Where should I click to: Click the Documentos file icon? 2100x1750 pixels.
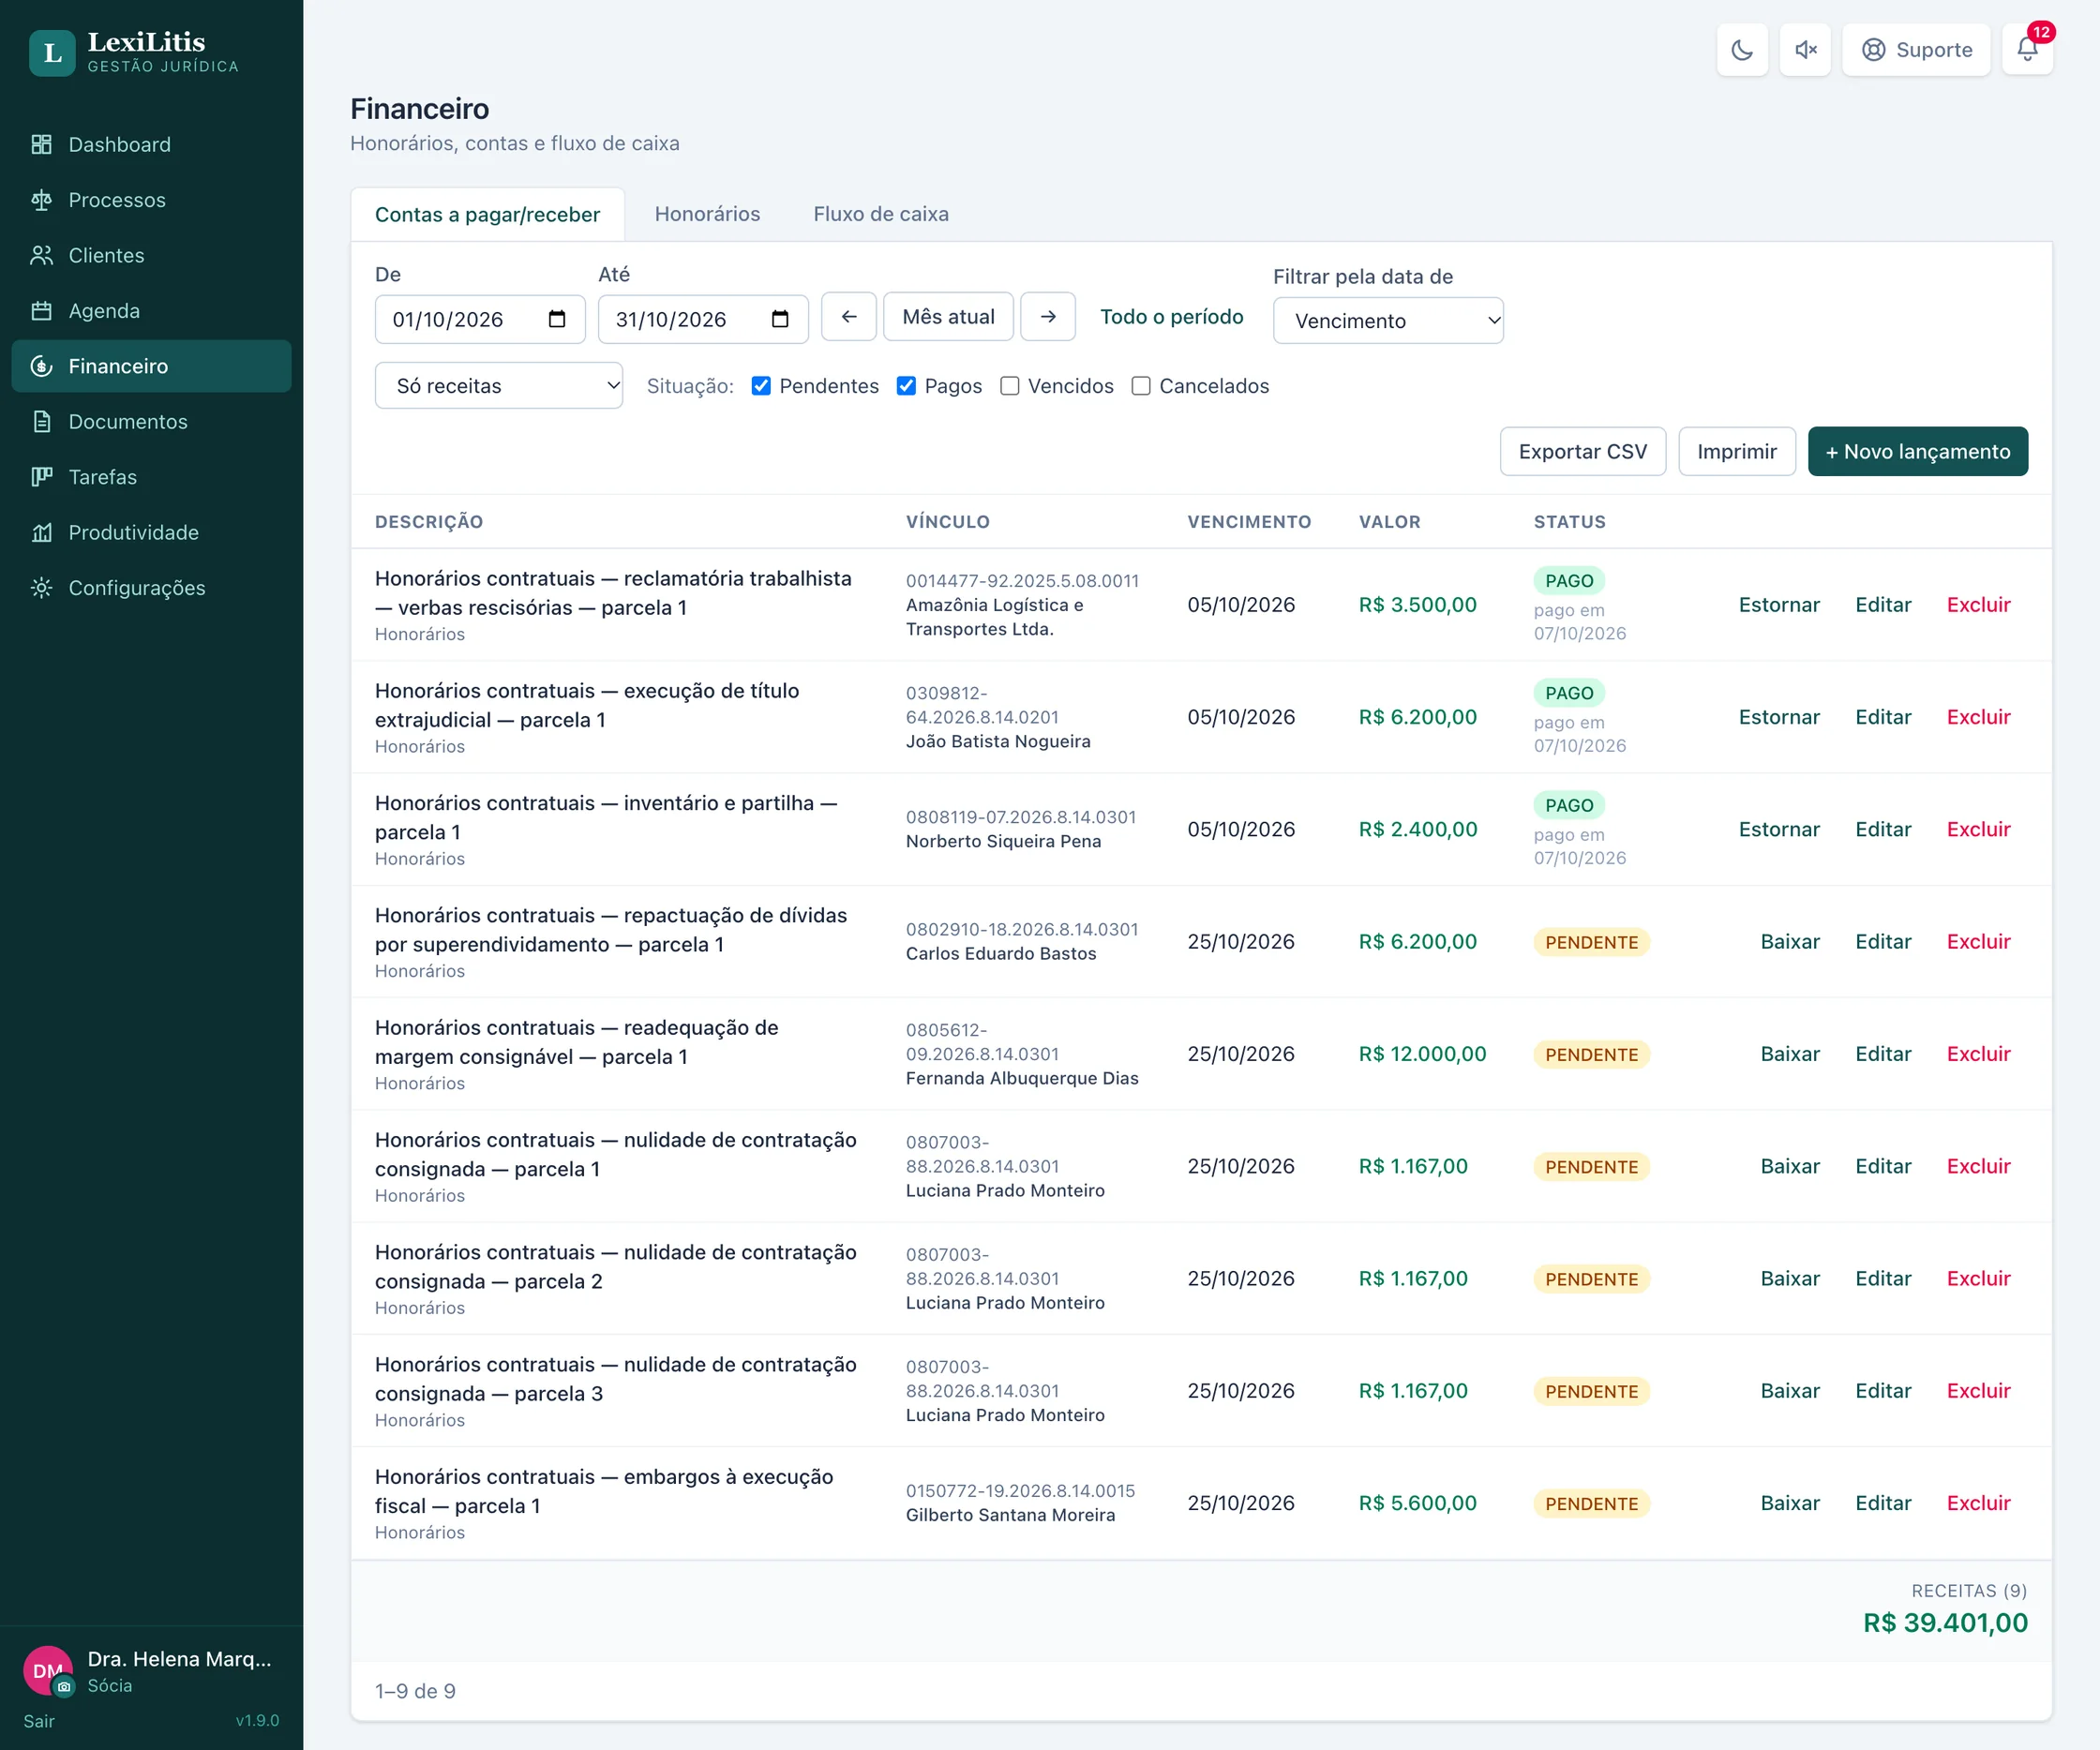[41, 422]
